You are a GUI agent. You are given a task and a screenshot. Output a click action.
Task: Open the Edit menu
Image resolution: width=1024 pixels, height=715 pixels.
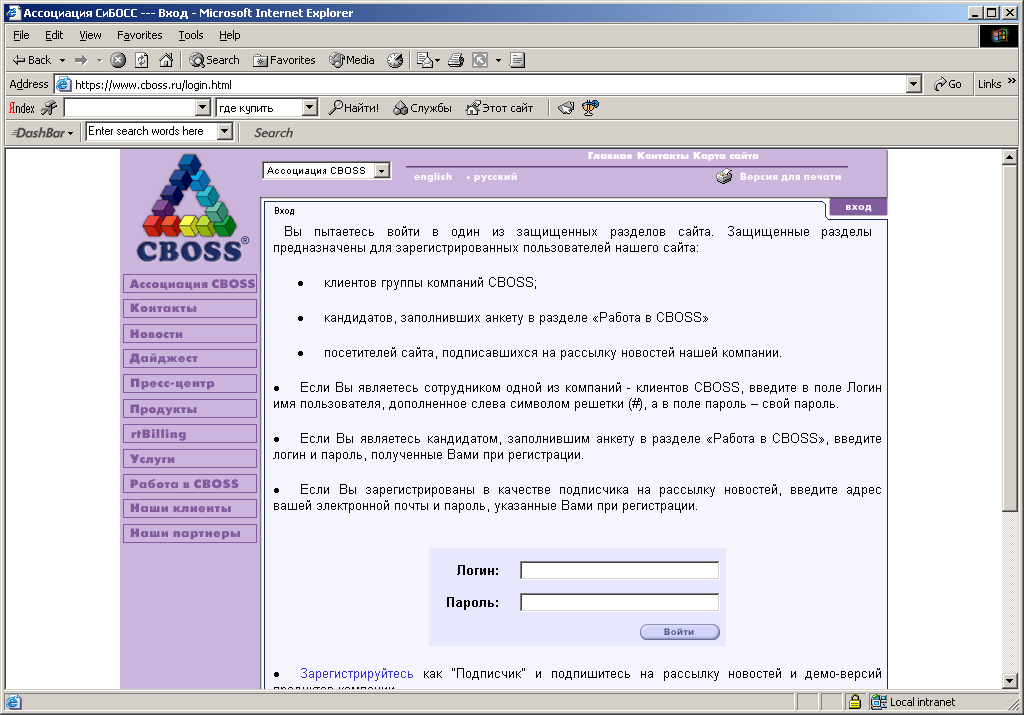pyautogui.click(x=54, y=35)
